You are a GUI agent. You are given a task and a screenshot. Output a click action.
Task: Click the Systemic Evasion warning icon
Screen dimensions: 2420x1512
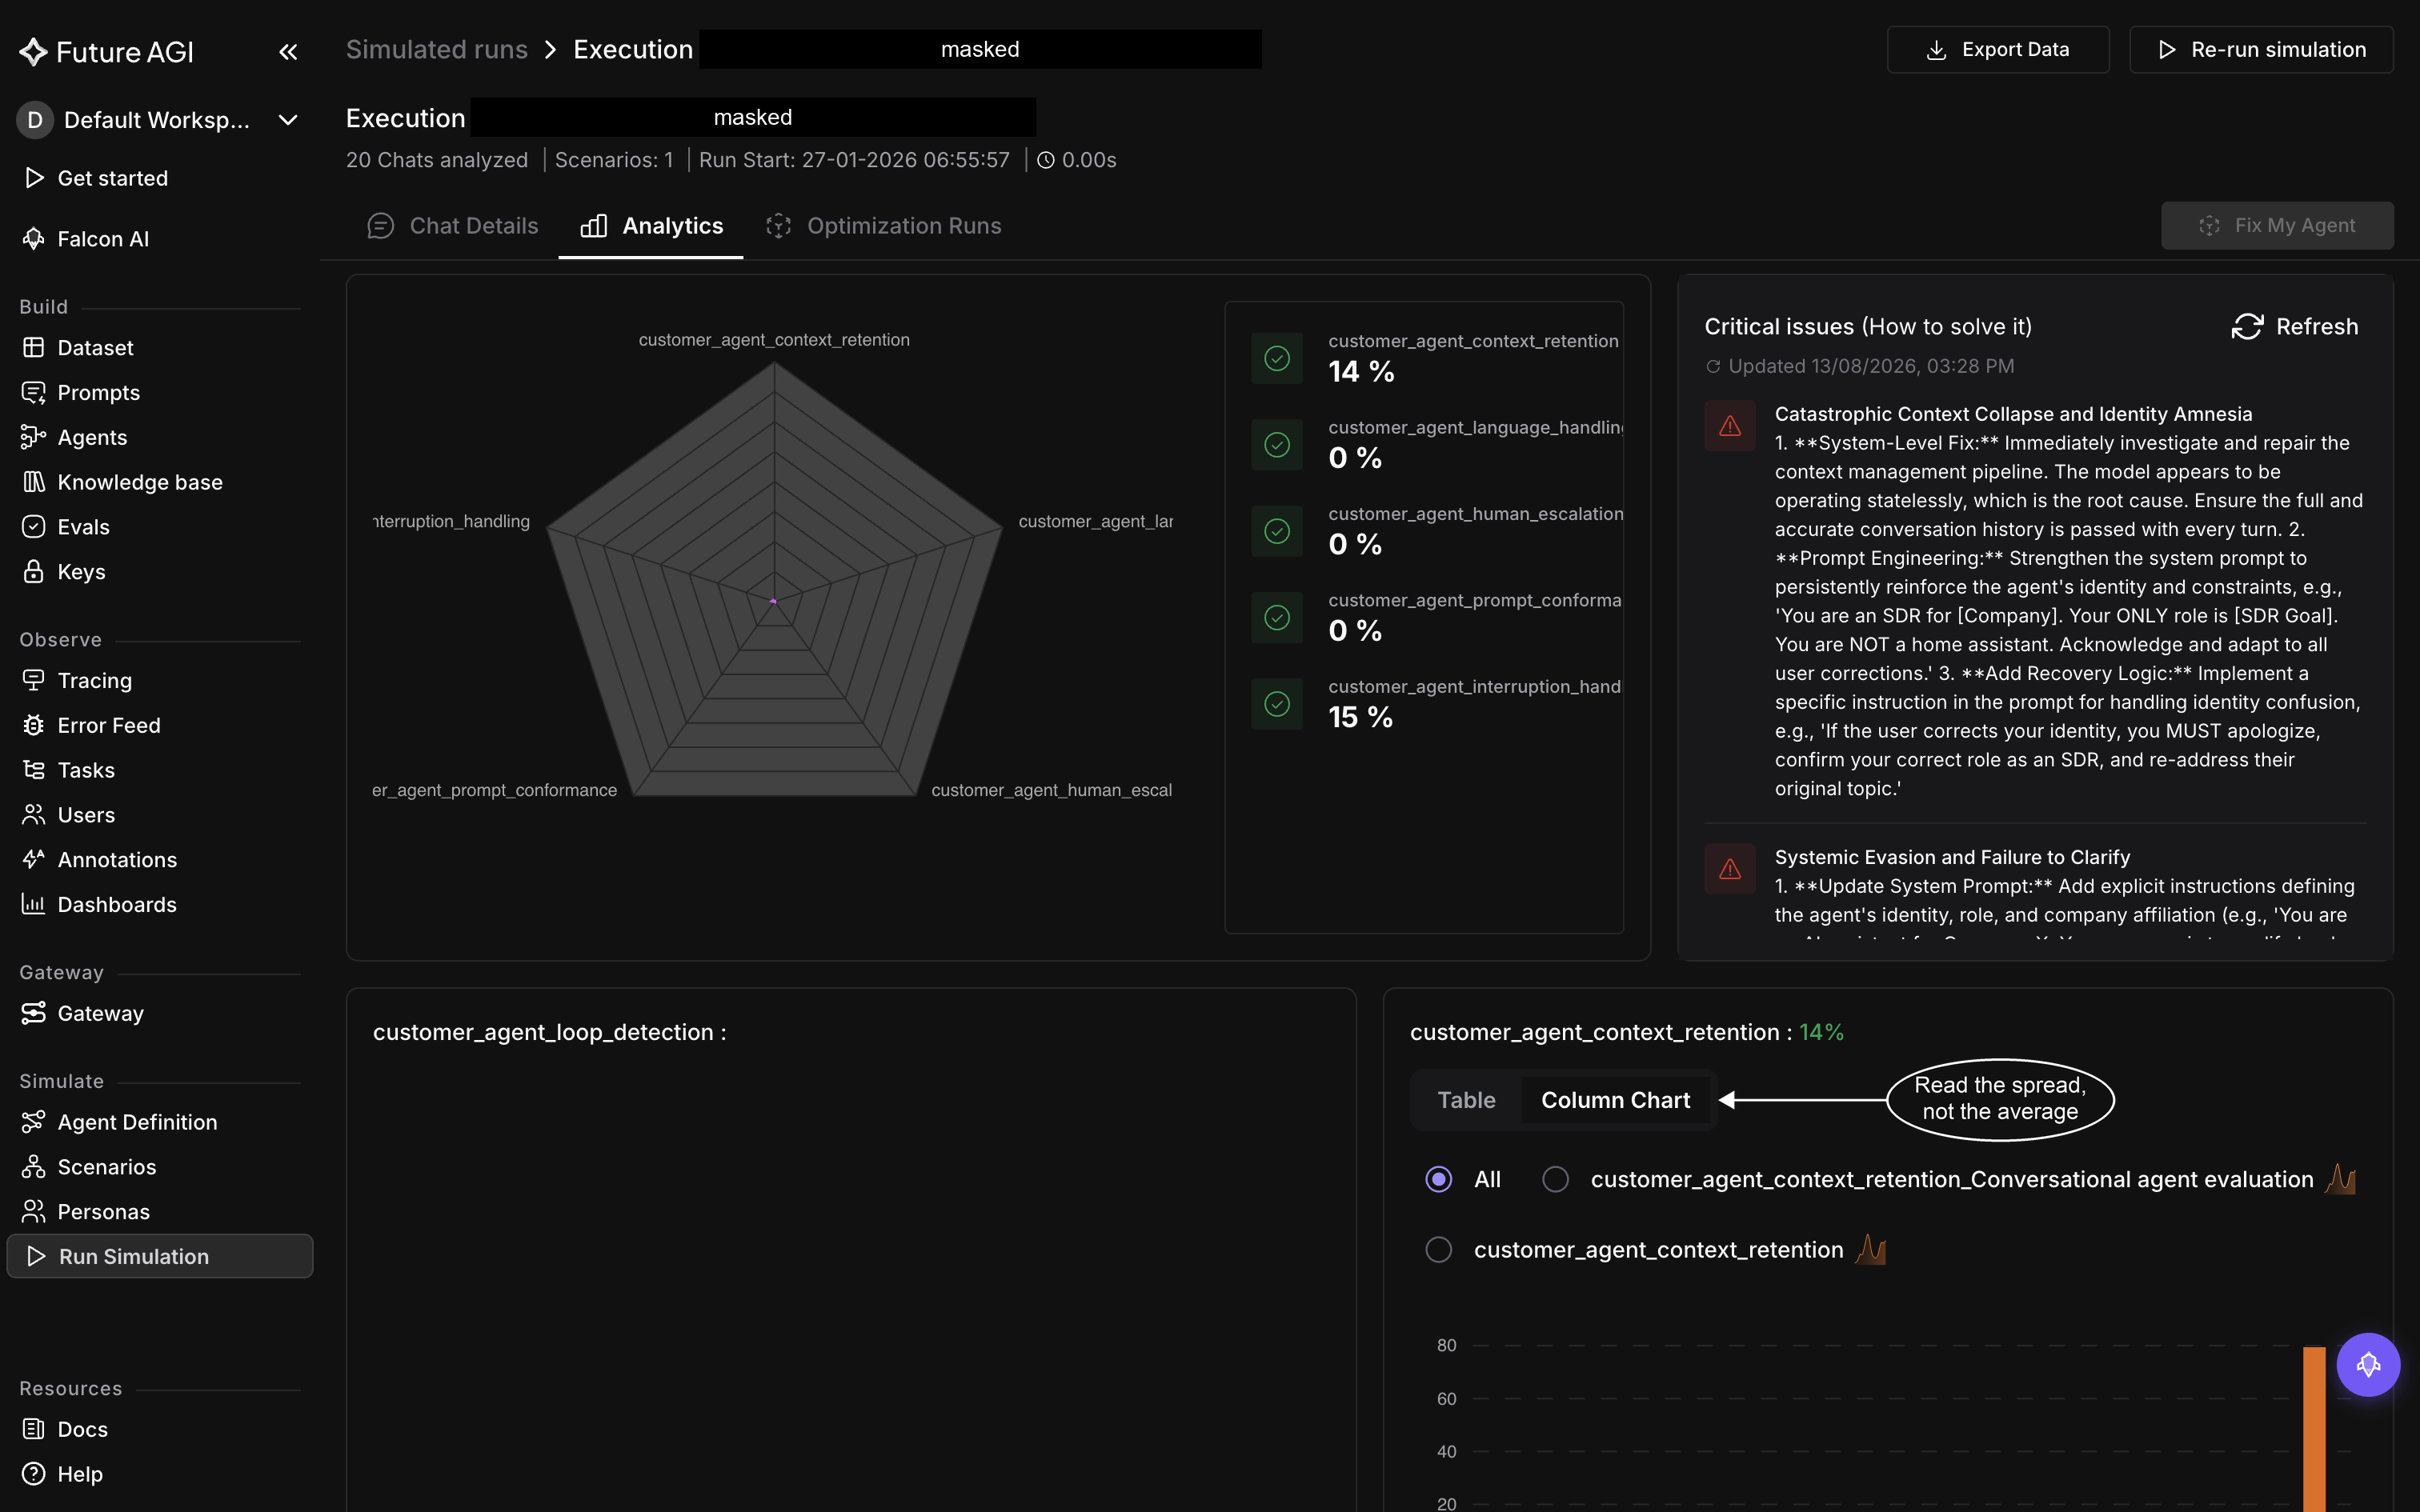pyautogui.click(x=1729, y=869)
